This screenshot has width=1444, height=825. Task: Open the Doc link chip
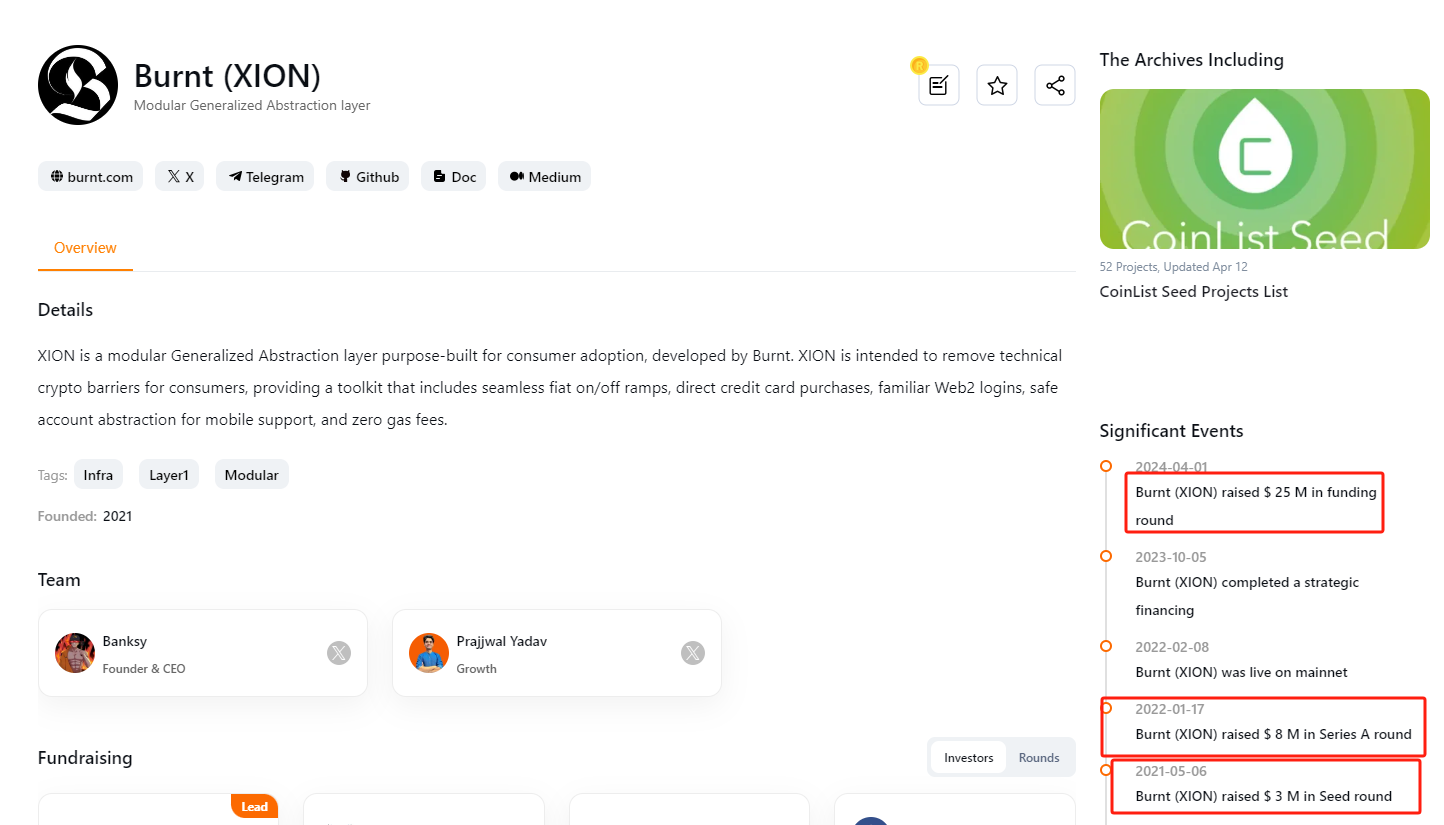pyautogui.click(x=454, y=177)
